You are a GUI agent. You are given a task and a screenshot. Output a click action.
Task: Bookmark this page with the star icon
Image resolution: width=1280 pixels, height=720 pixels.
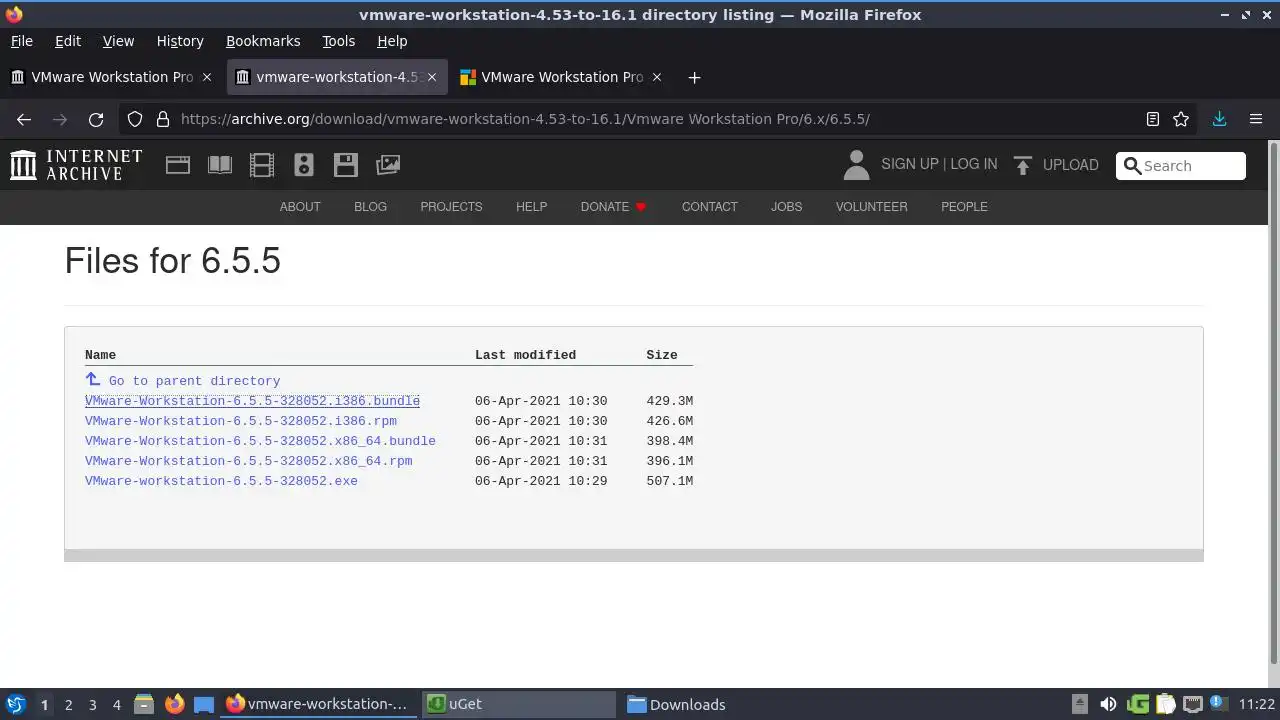tap(1181, 119)
